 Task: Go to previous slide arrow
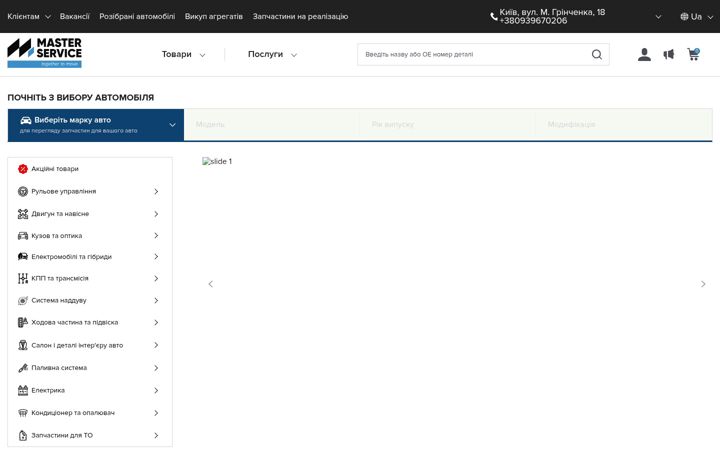[x=211, y=284]
